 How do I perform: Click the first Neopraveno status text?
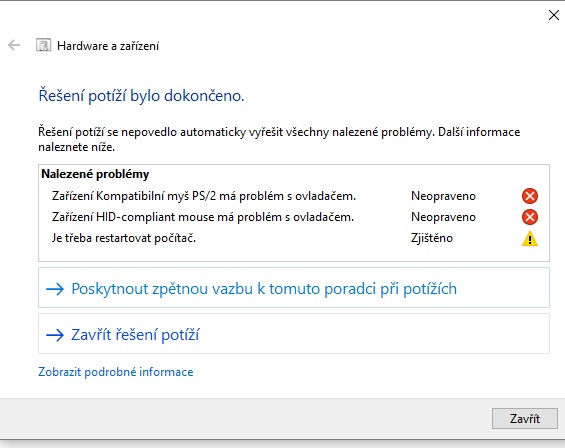pos(443,196)
